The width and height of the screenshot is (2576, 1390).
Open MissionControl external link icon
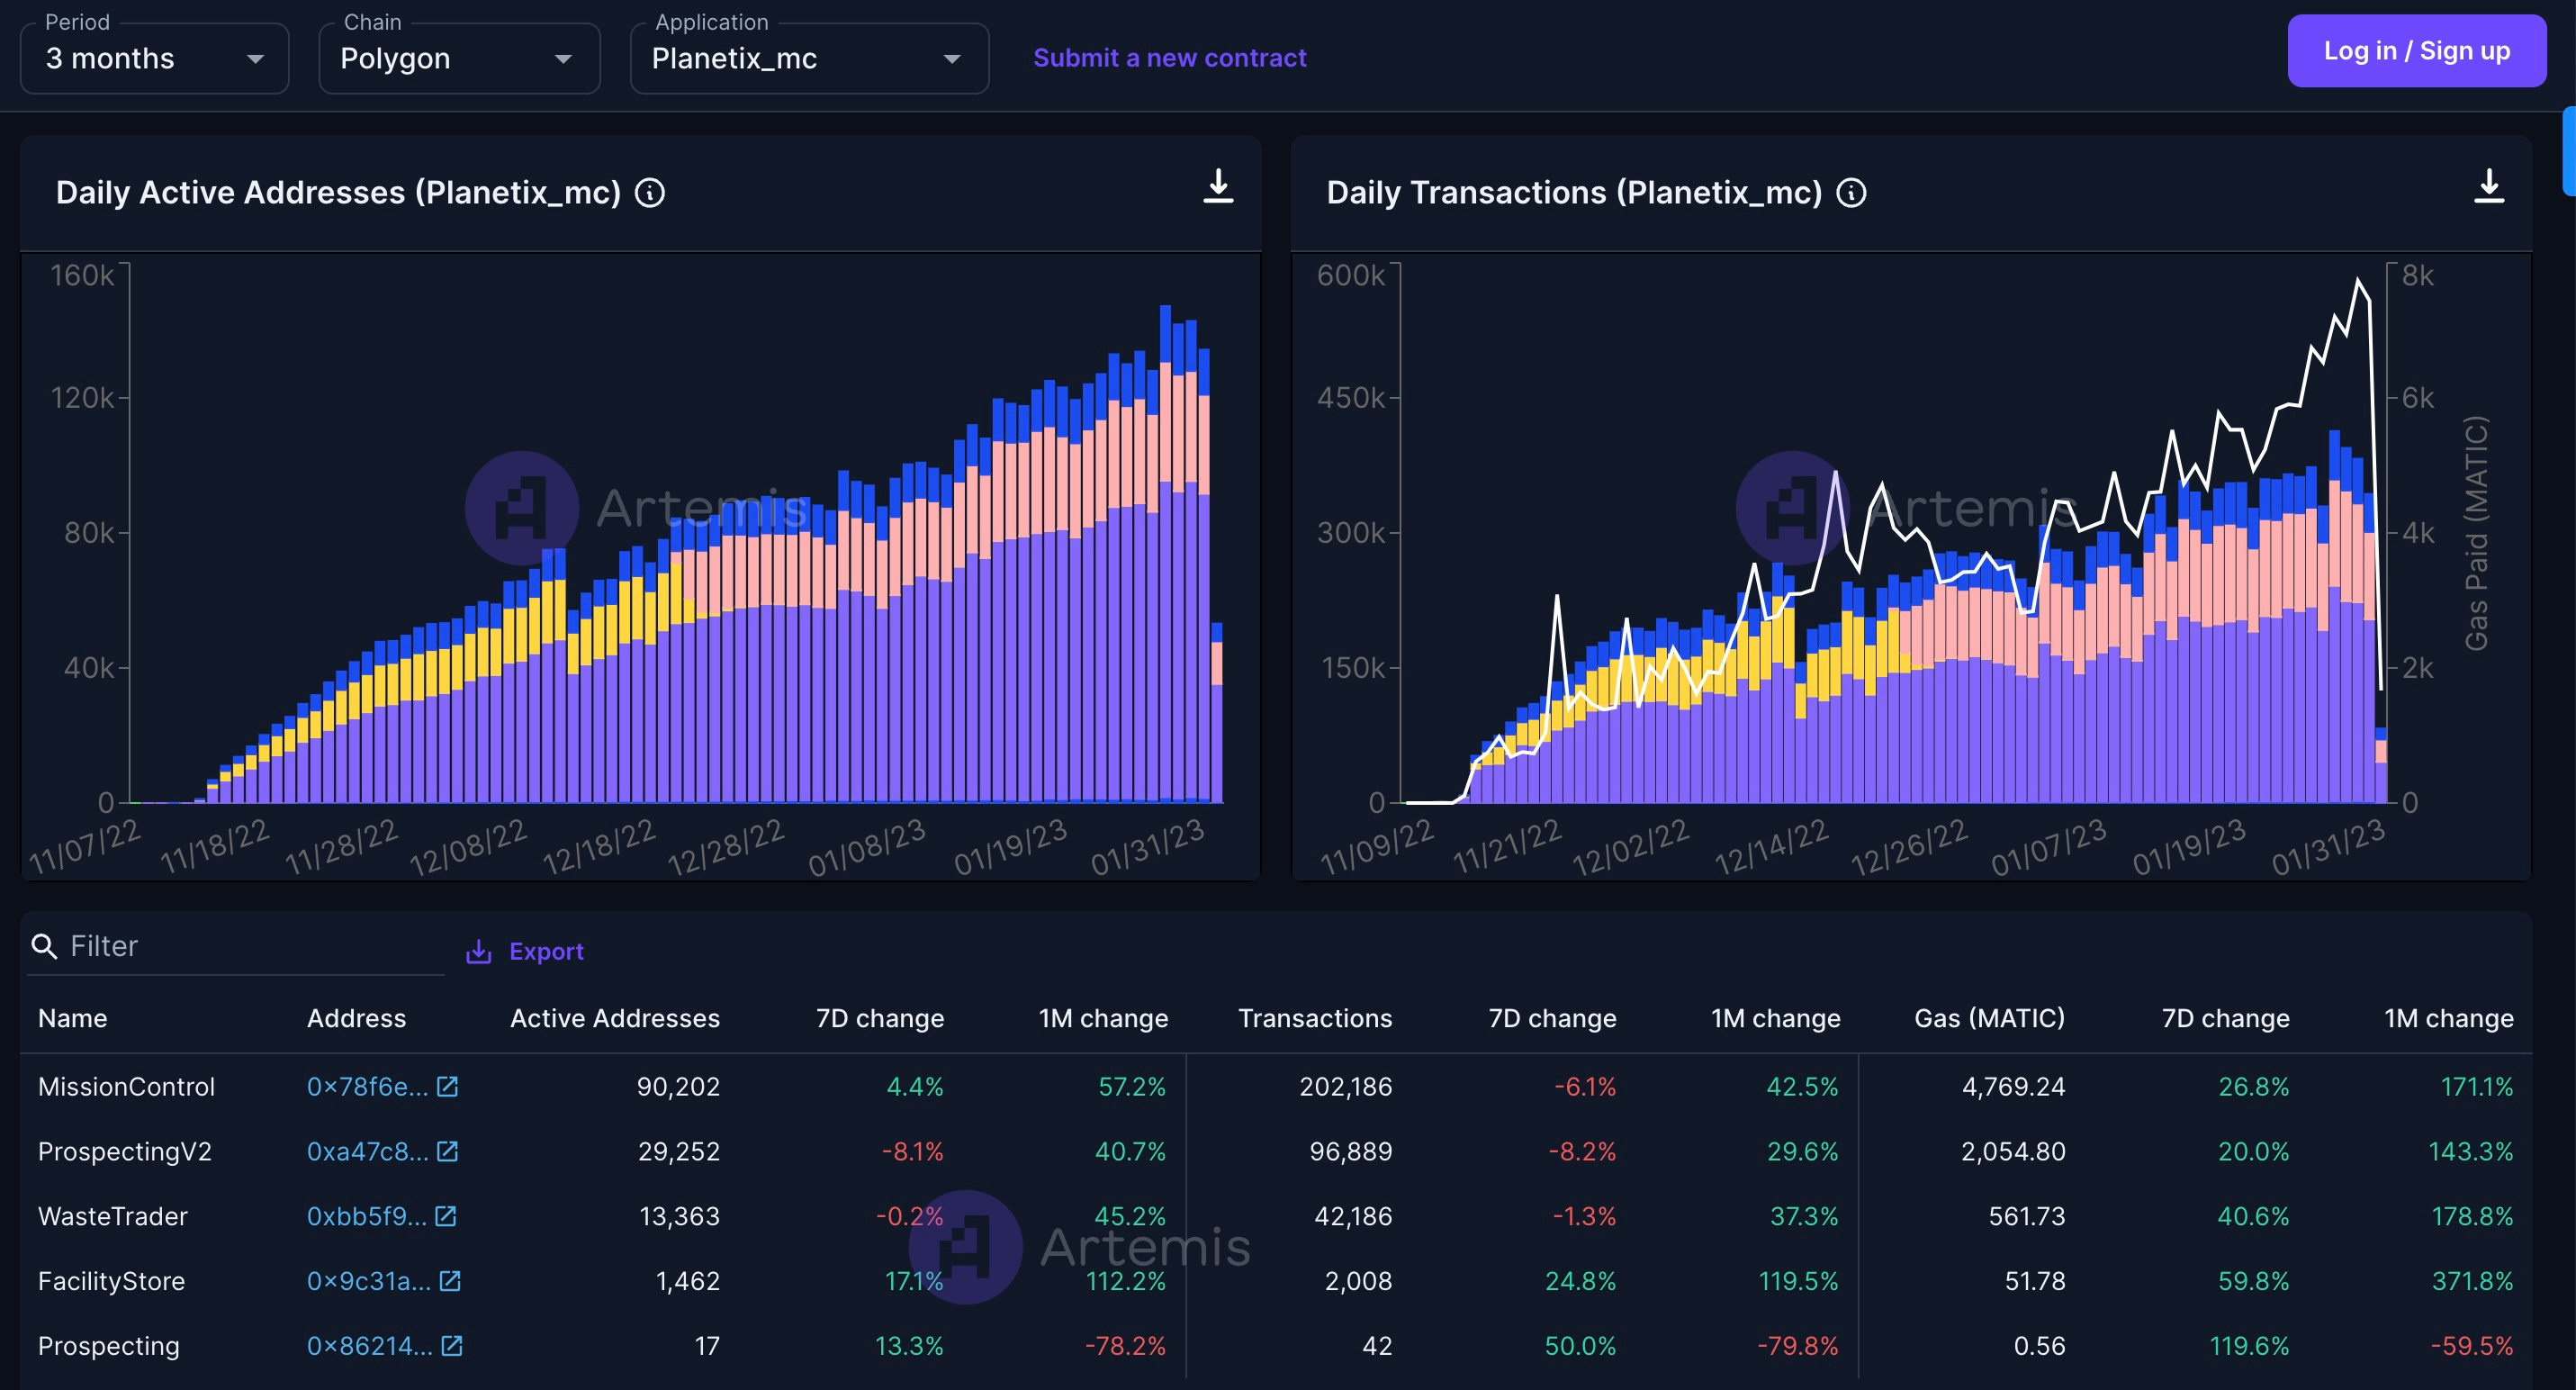[447, 1086]
